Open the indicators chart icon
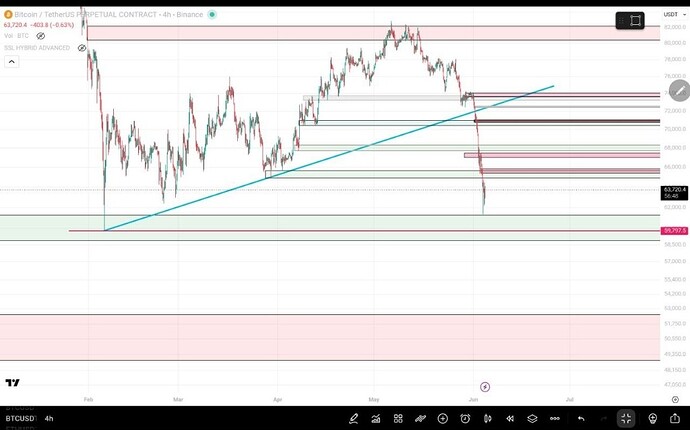Screen dimensions: 690x430 (376, 419)
